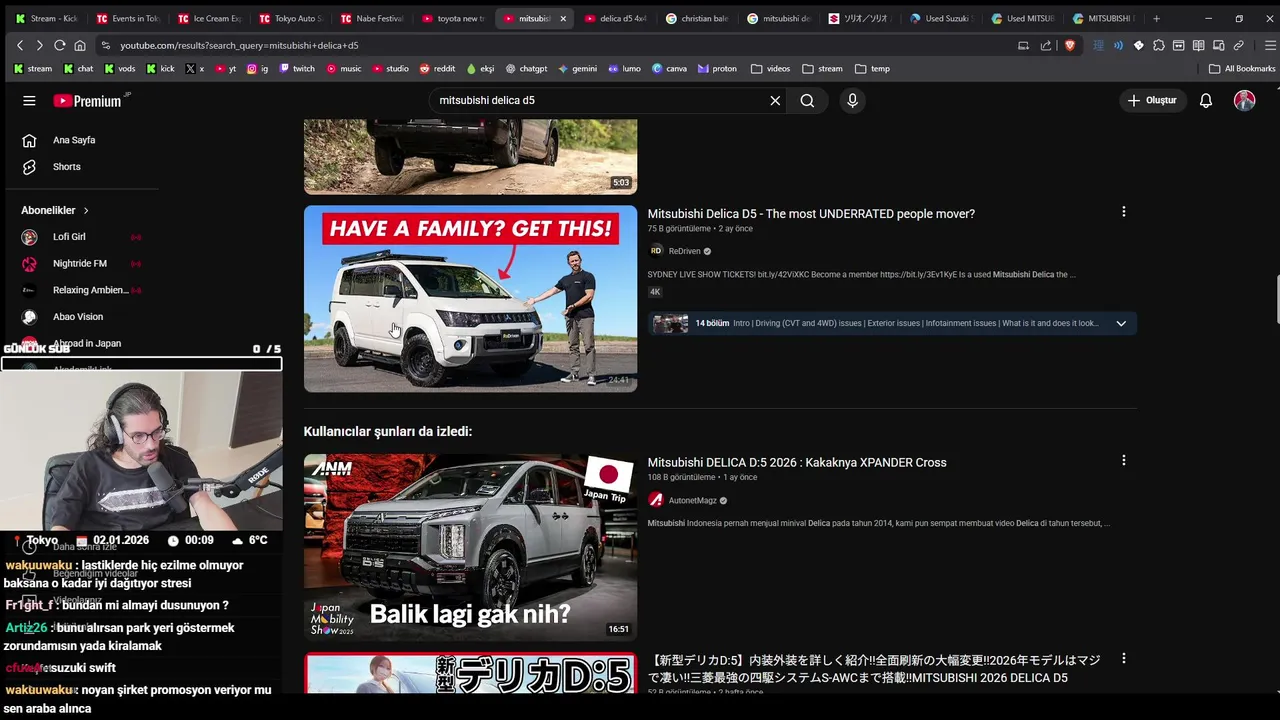Open the proton bookmark

(717, 69)
